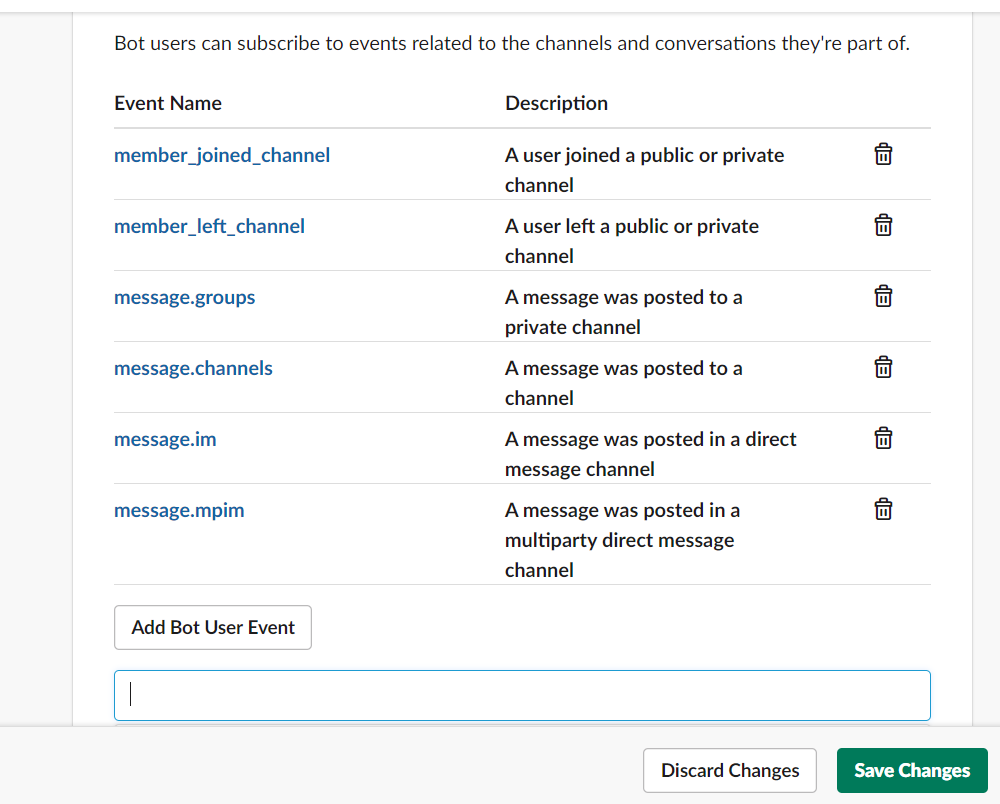Click description text for message.mpim event
Screen dimensions: 1000x804
point(620,540)
